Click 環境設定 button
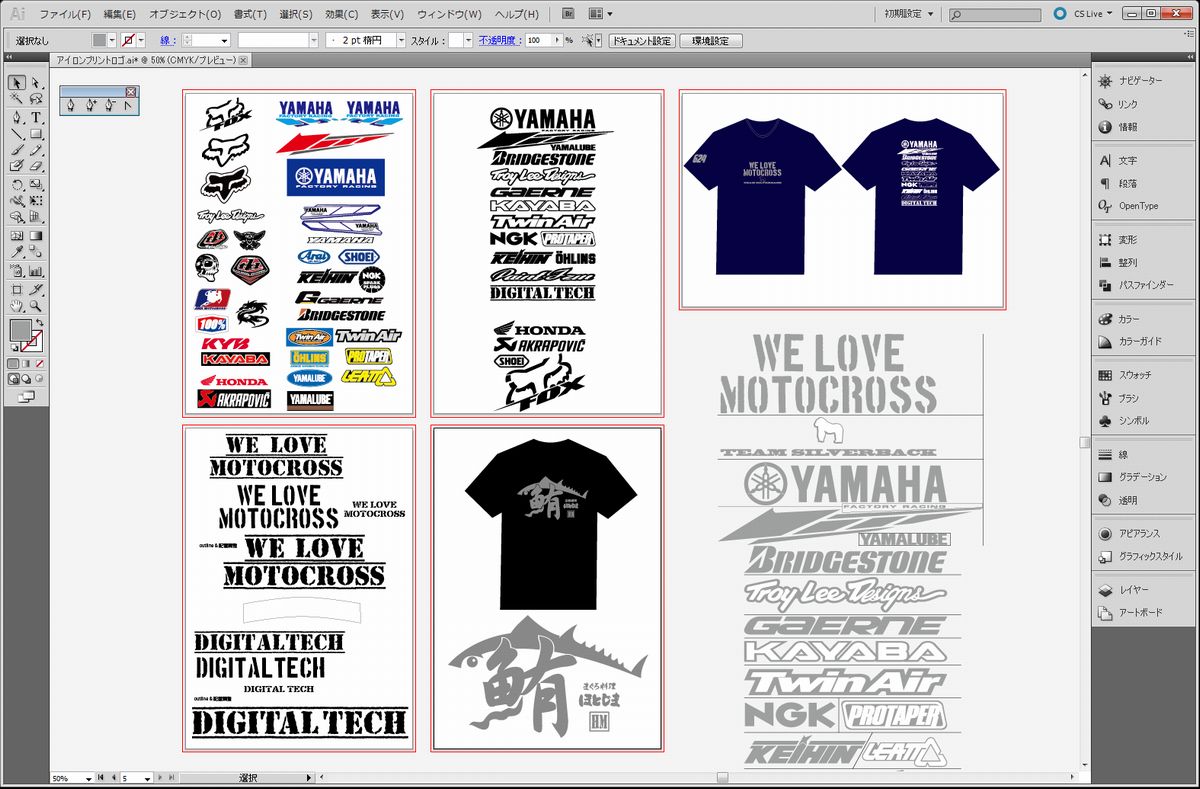Image resolution: width=1200 pixels, height=789 pixels. [x=711, y=40]
